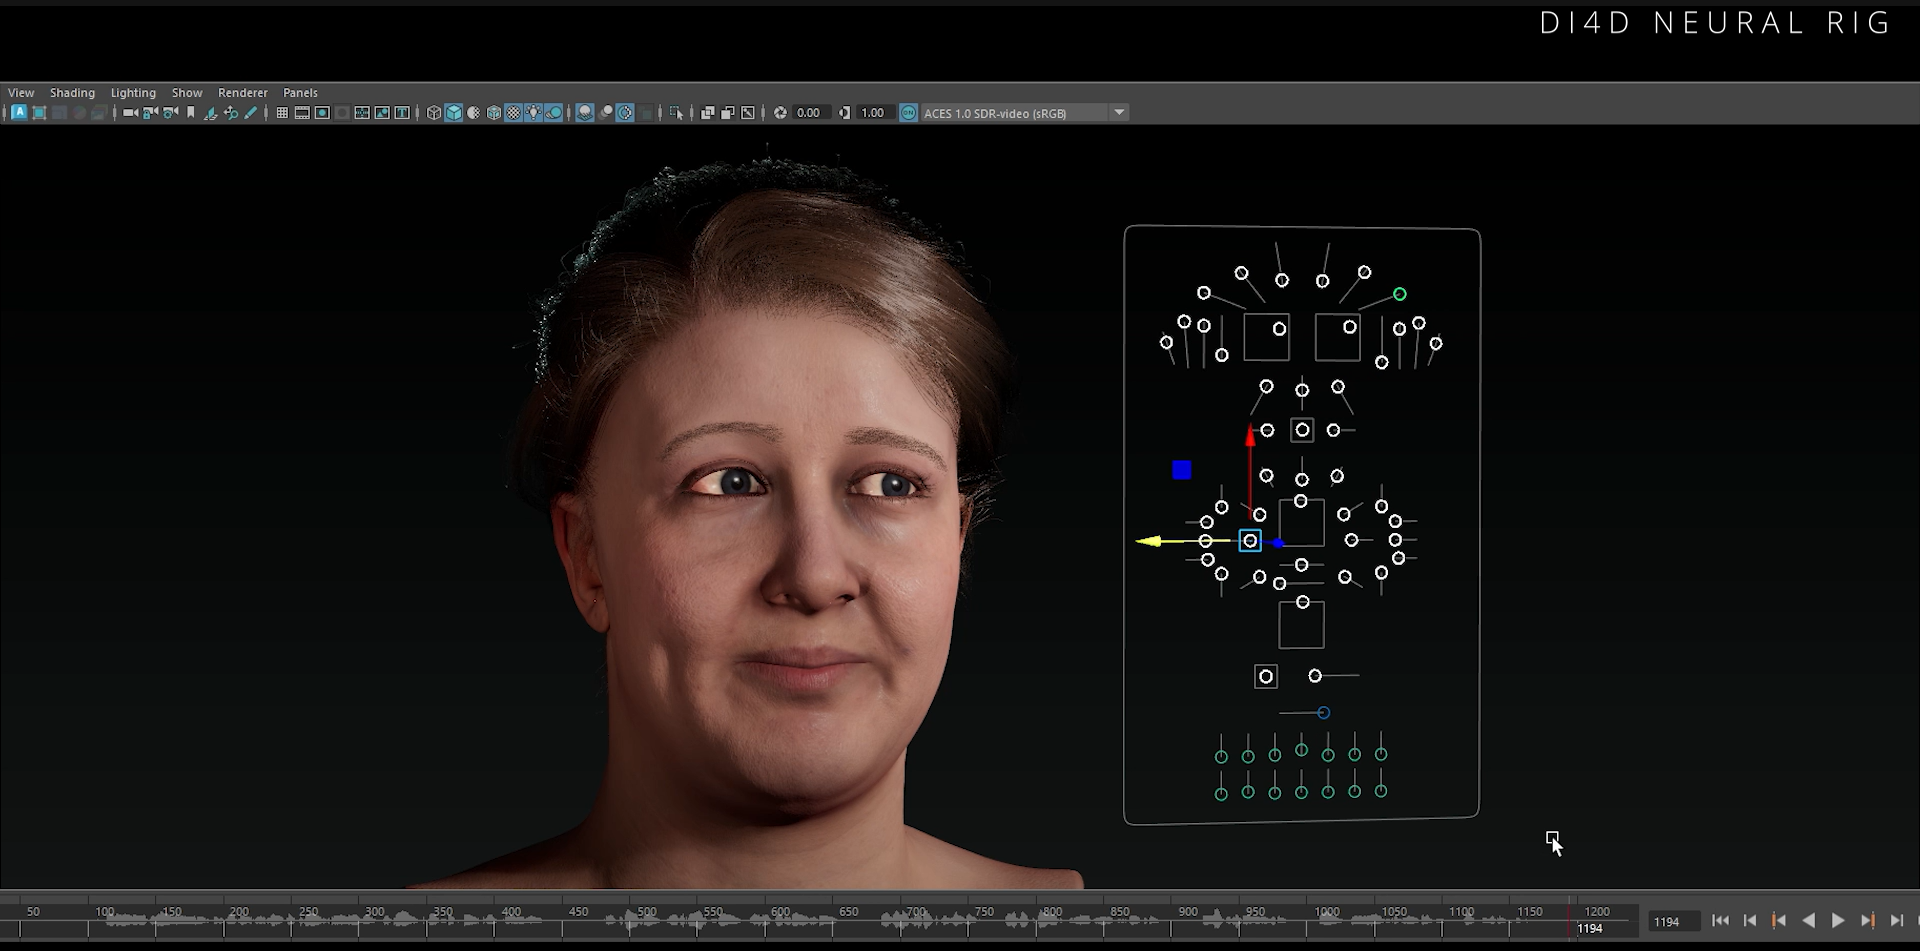The width and height of the screenshot is (1920, 951).
Task: Open the Renderer menu
Action: [242, 92]
